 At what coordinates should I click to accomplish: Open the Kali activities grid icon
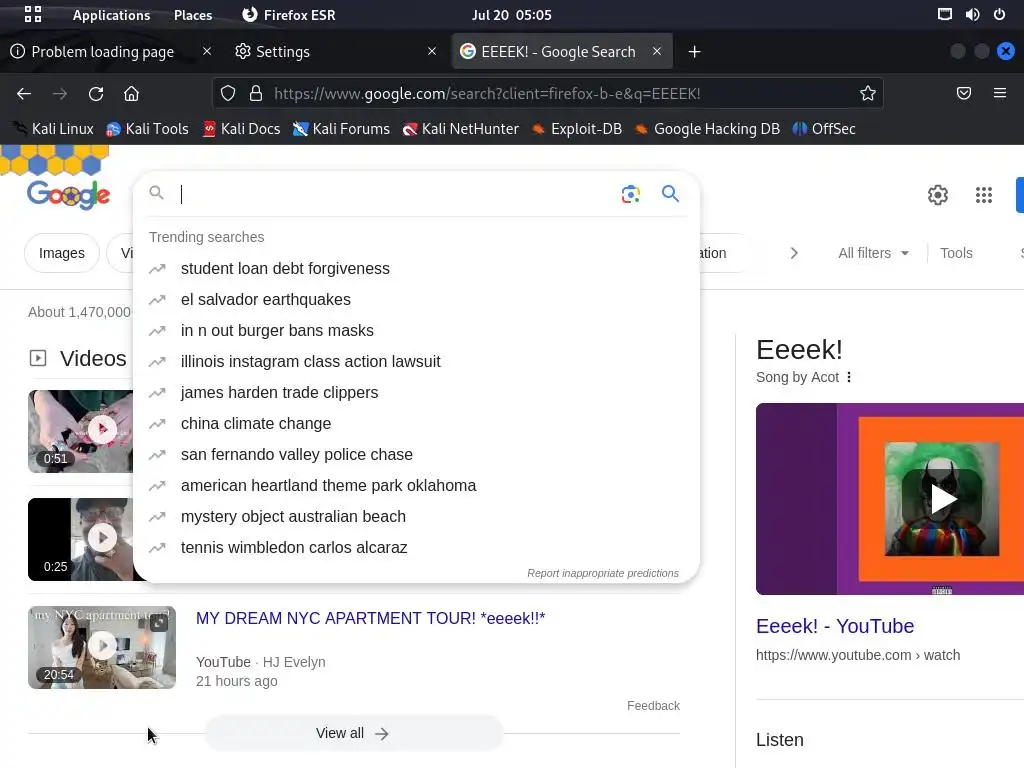click(x=33, y=14)
